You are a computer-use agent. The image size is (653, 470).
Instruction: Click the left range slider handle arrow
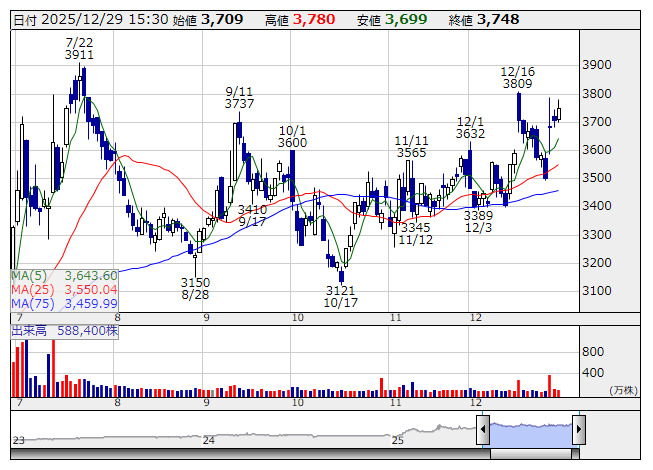[482, 431]
